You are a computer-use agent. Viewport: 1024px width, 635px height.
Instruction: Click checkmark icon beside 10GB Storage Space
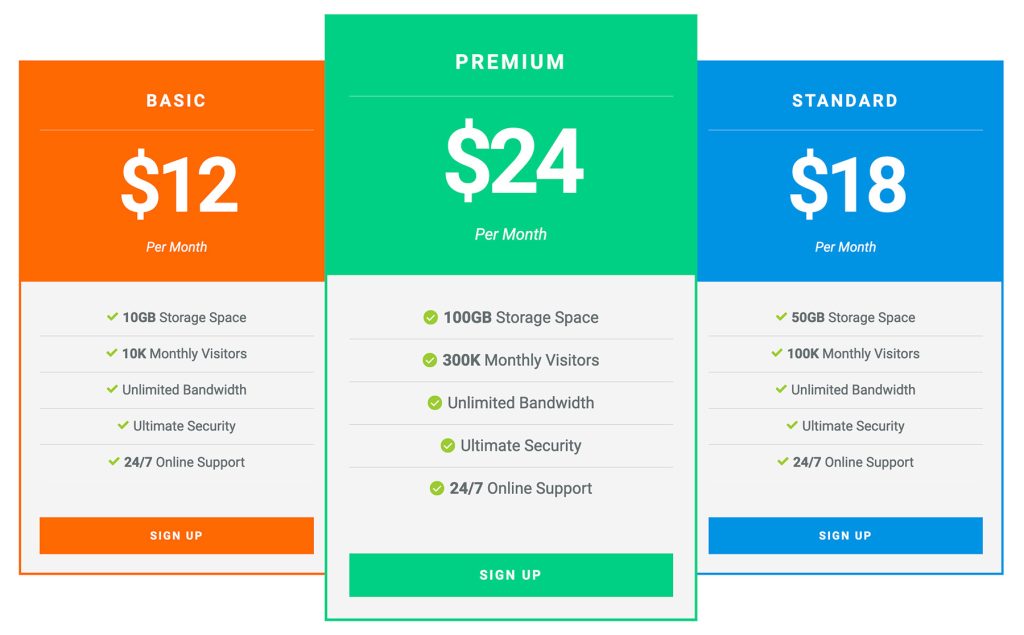(x=113, y=317)
